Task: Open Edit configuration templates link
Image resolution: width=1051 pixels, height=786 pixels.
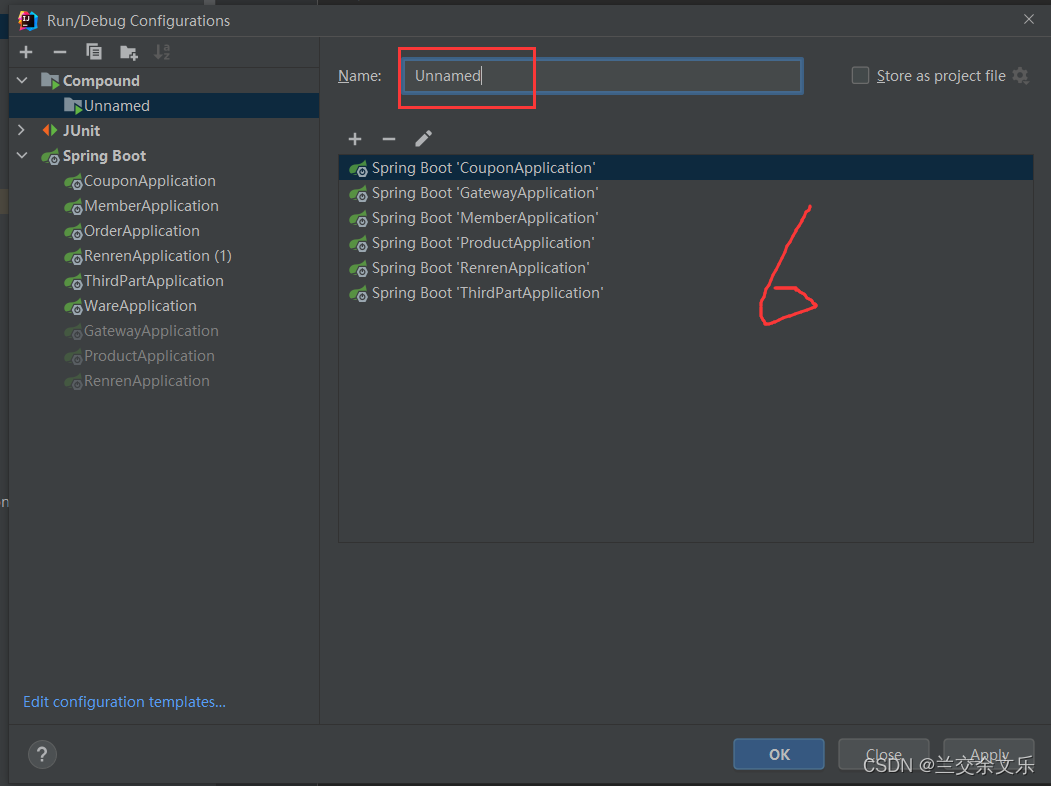Action: point(124,702)
